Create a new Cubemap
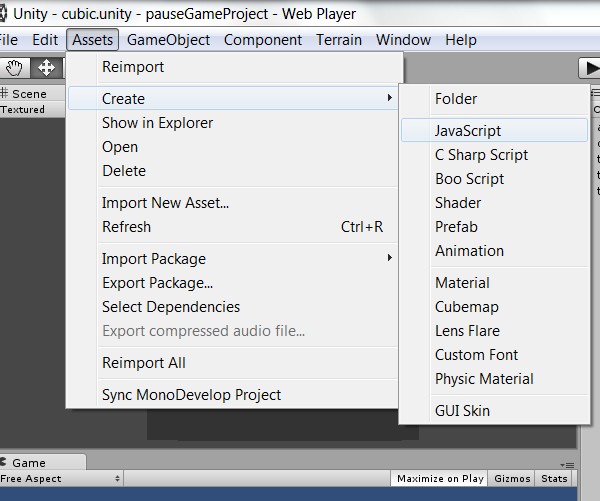Screen dimensions: 600x501 click(x=494, y=307)
